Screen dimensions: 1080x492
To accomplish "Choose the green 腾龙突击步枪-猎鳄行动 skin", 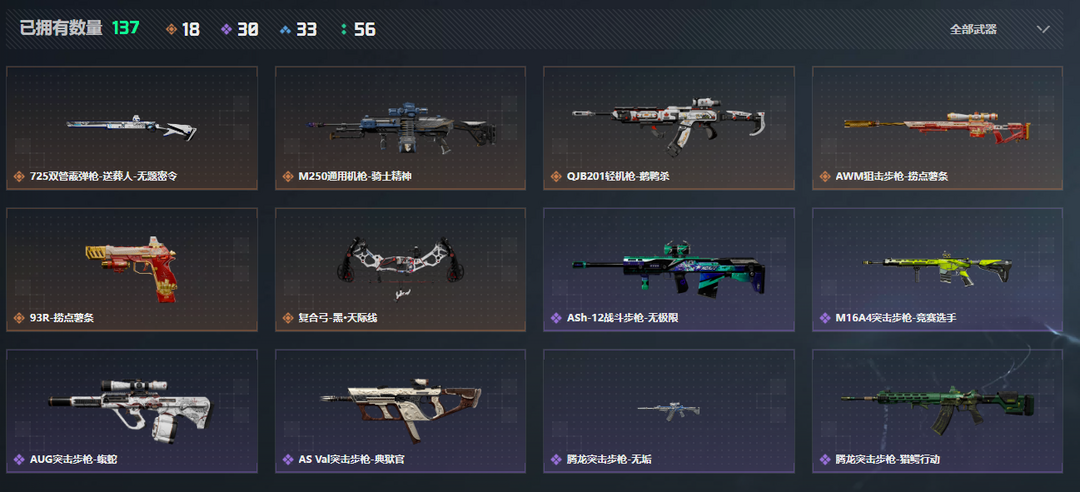I will click(x=937, y=411).
